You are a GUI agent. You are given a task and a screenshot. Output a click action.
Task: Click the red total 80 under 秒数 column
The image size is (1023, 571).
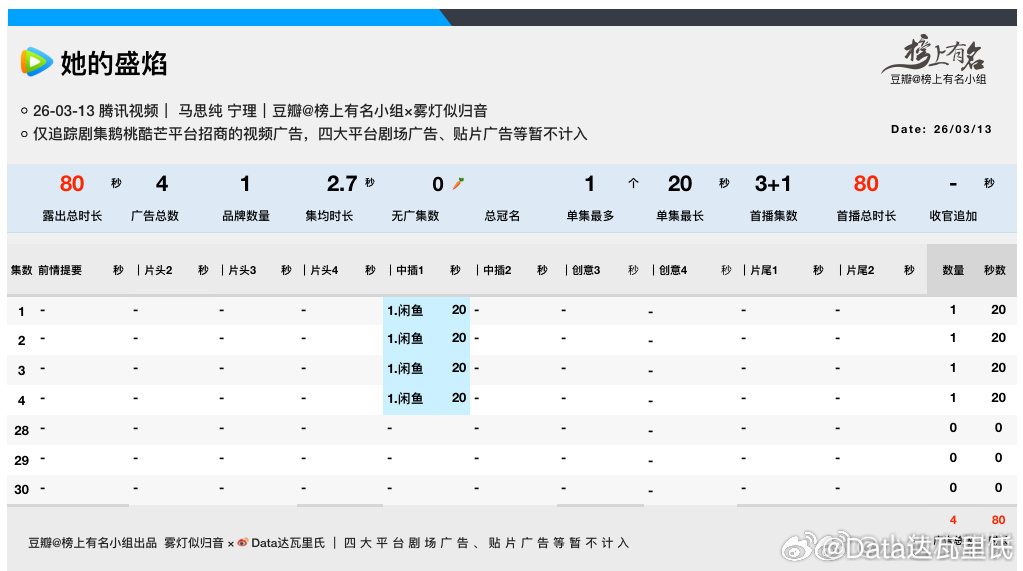click(x=998, y=520)
